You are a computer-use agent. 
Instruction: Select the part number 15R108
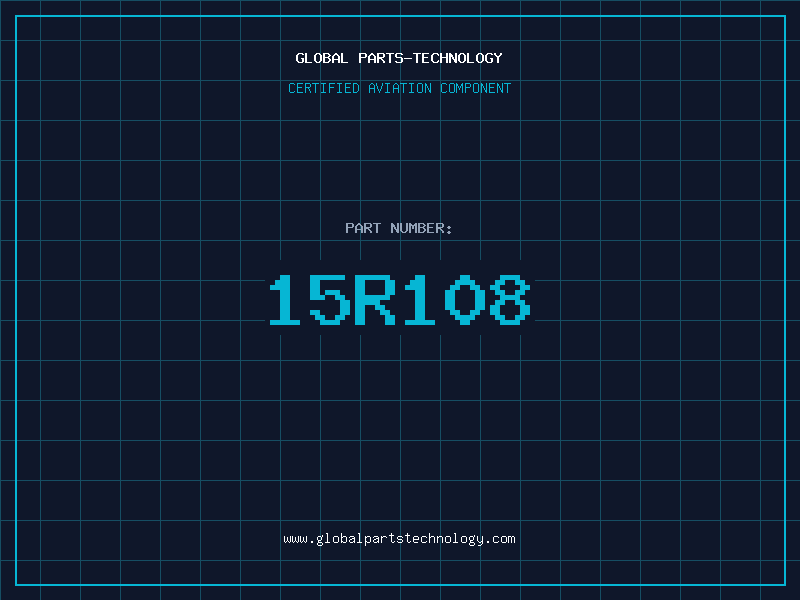[400, 299]
